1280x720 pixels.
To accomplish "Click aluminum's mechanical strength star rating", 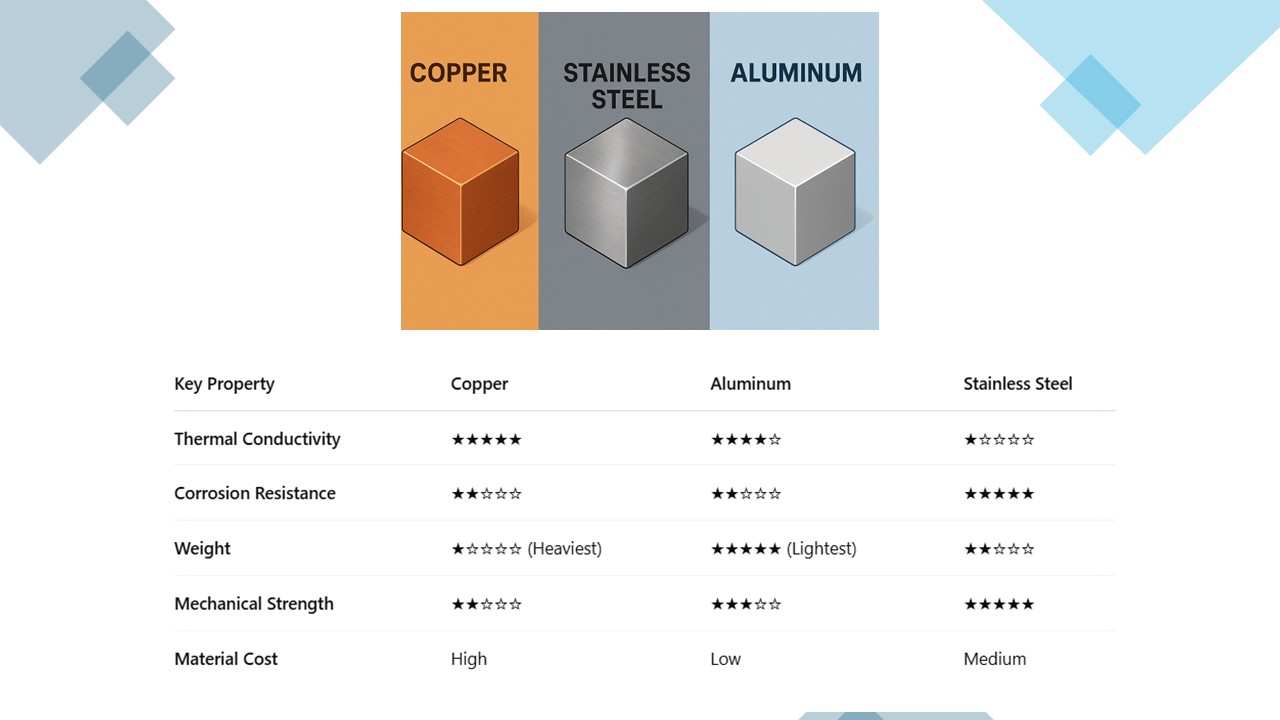I will tap(745, 604).
